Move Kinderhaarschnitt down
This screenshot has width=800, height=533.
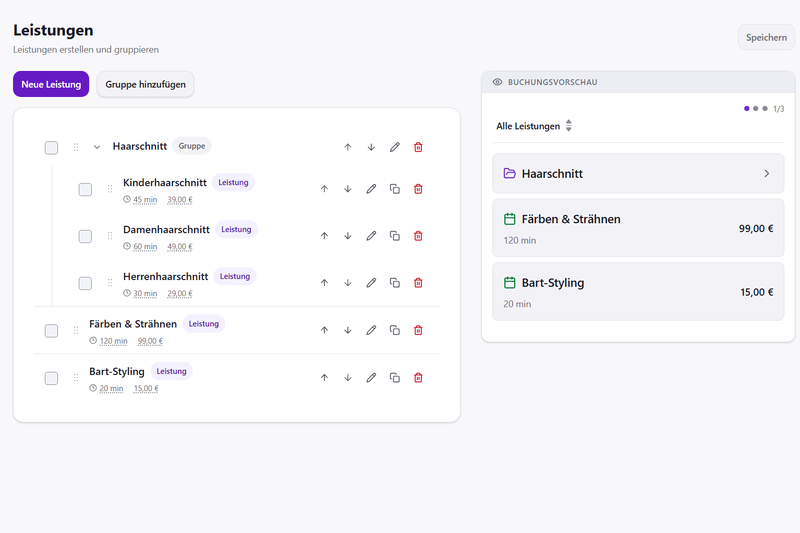[347, 189]
